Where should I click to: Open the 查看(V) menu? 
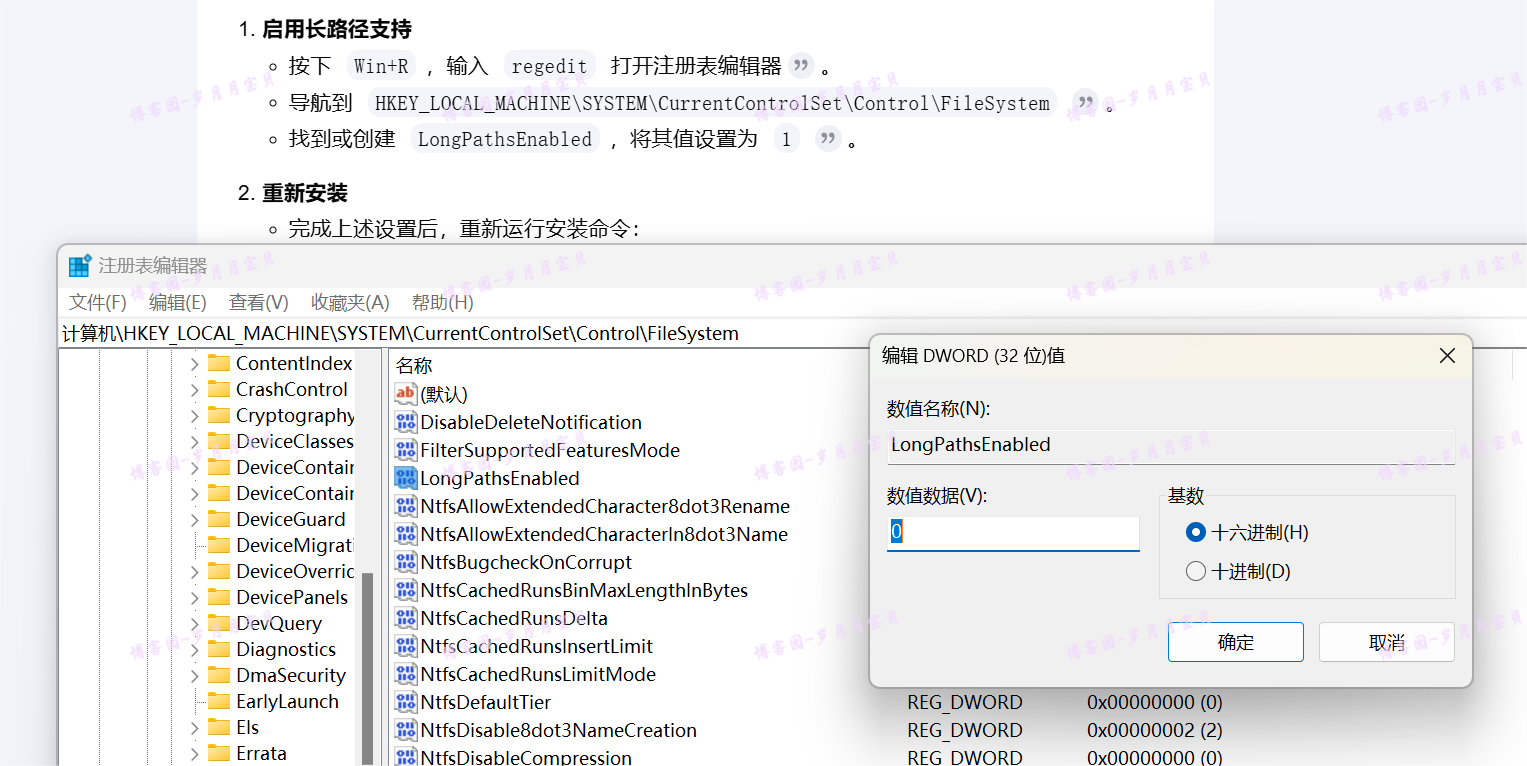259,302
